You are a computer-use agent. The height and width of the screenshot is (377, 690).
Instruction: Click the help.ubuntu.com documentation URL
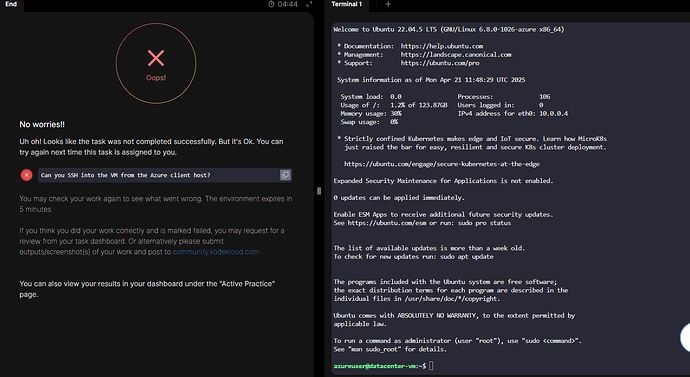point(442,46)
